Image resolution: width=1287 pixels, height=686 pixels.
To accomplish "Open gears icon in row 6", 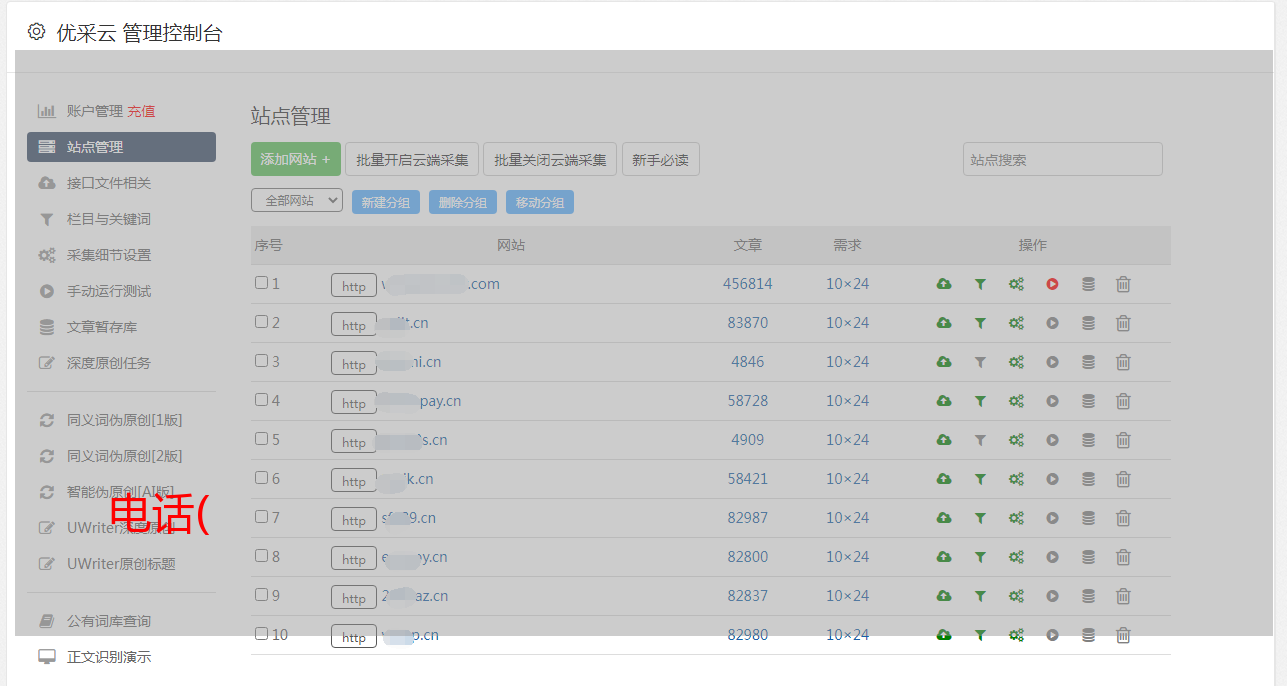I will pos(1016,479).
